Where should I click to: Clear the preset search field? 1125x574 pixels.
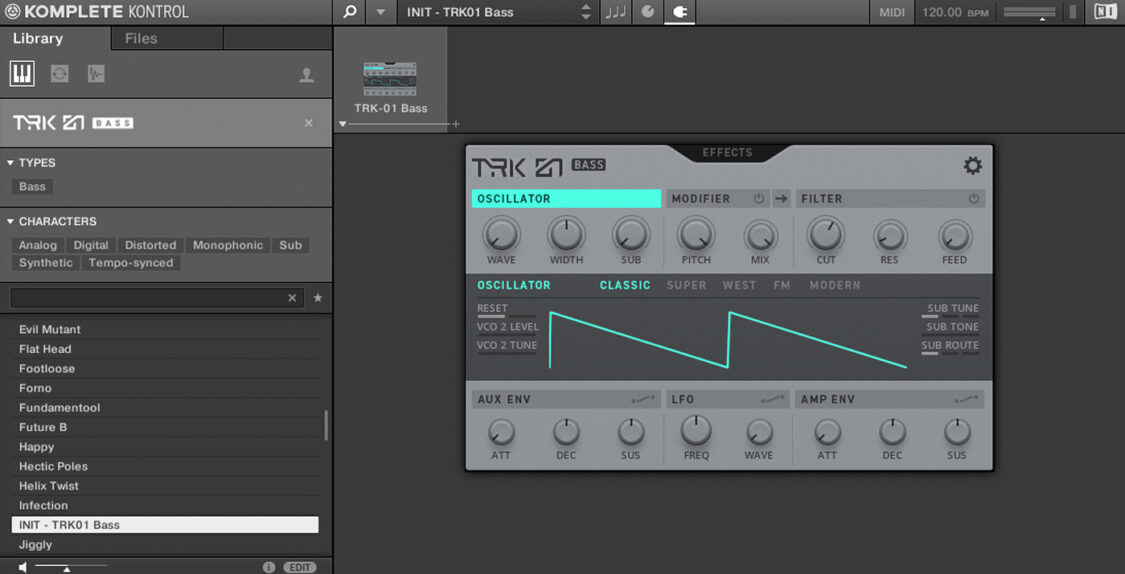point(292,298)
